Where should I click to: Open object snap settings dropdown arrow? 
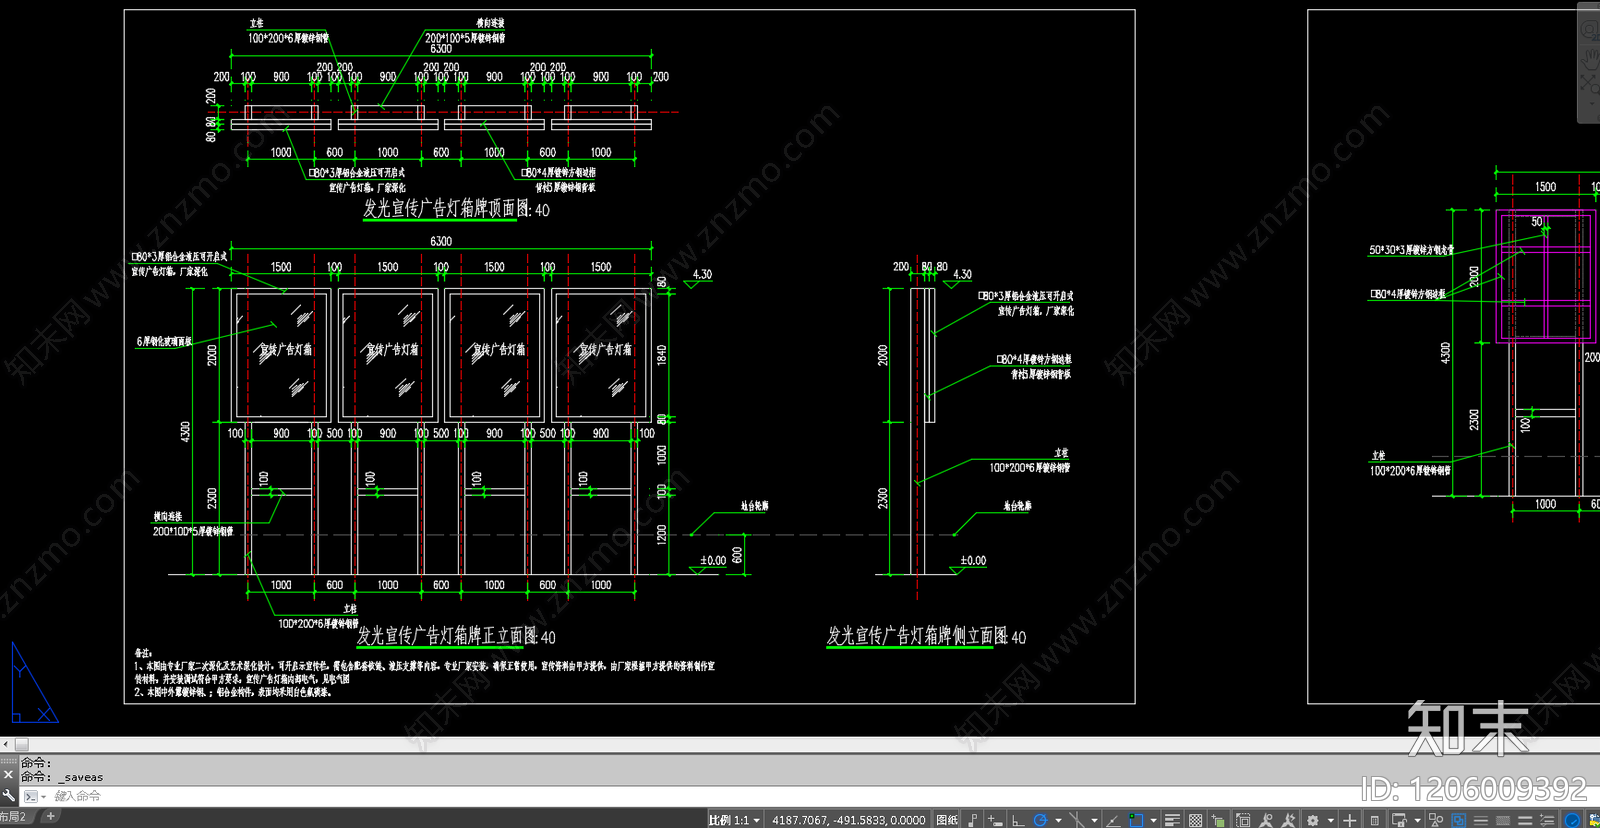pyautogui.click(x=1153, y=820)
